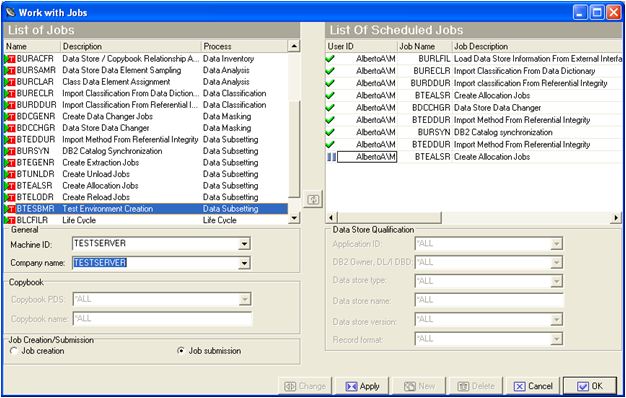
Task: Open the Copybook PDS dropdown
Action: coord(245,299)
